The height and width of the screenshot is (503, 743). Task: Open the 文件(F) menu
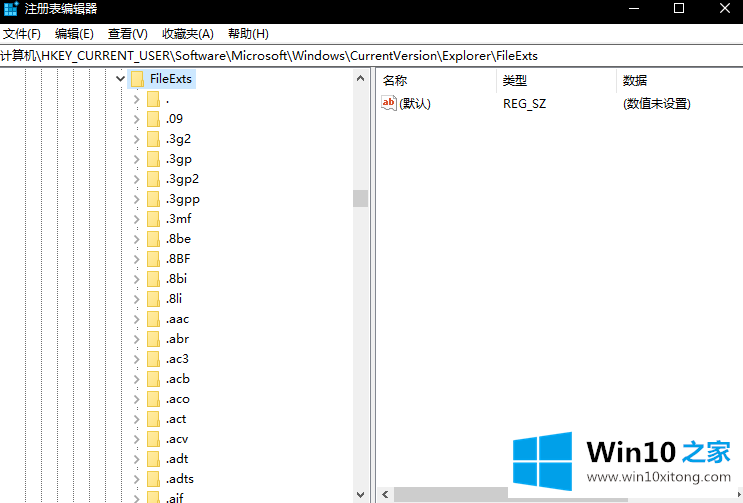pos(22,34)
